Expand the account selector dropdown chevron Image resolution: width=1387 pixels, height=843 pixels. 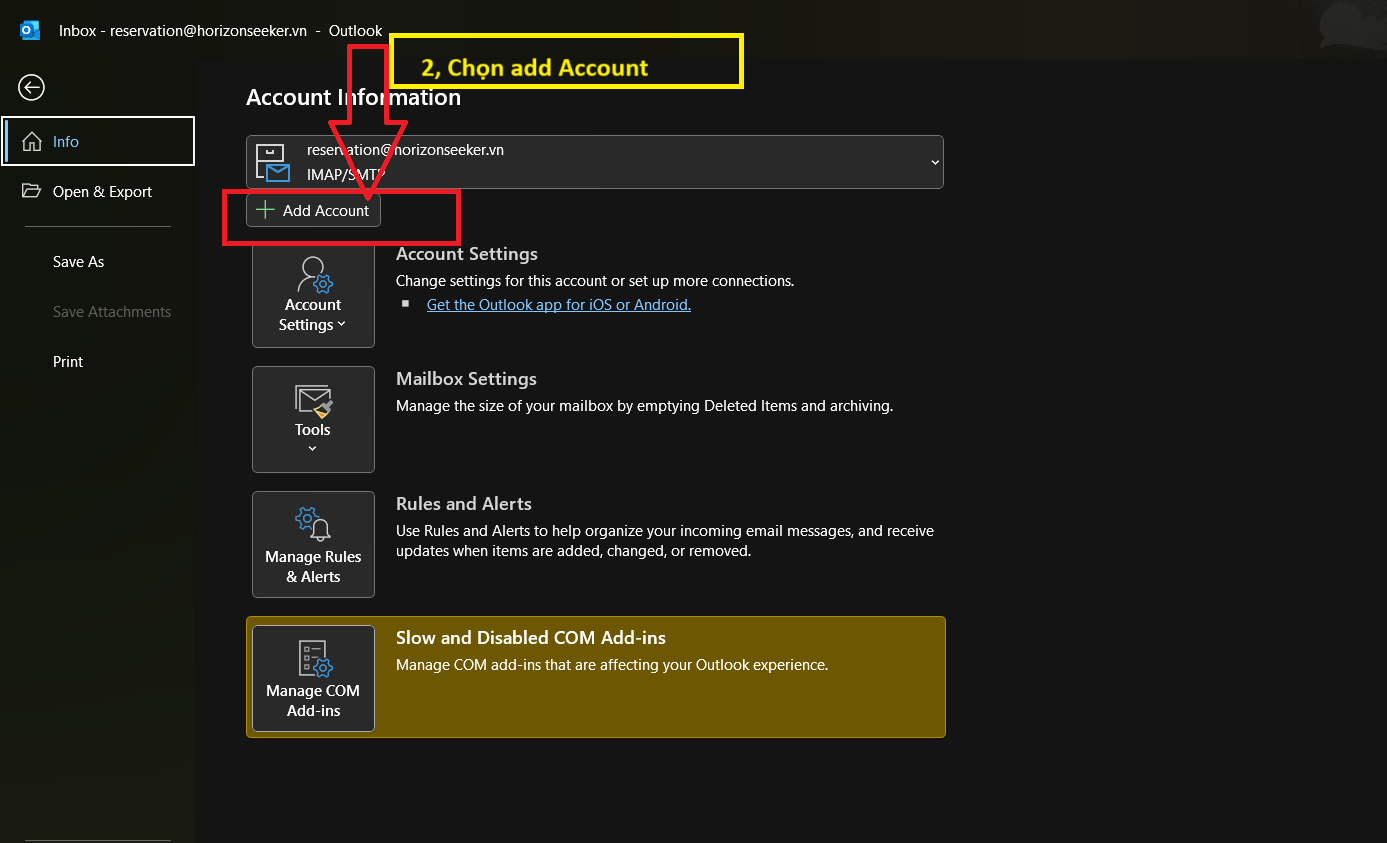click(935, 162)
